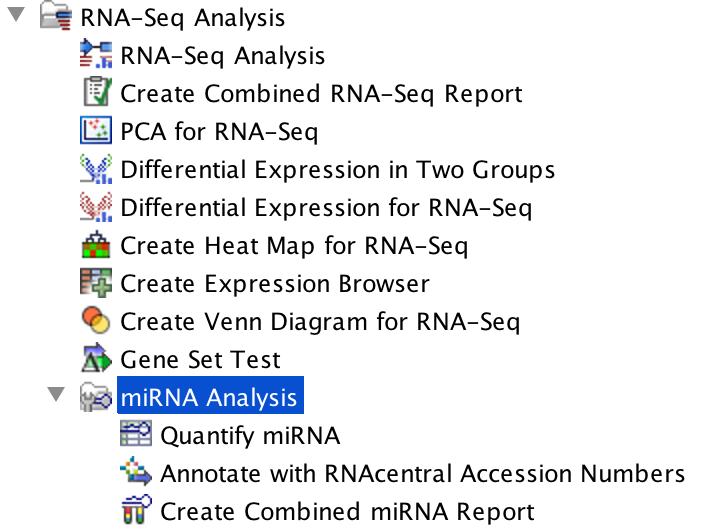712x528 pixels.
Task: Collapse the RNA-Seq Analysis folder
Action: pyautogui.click(x=16, y=15)
